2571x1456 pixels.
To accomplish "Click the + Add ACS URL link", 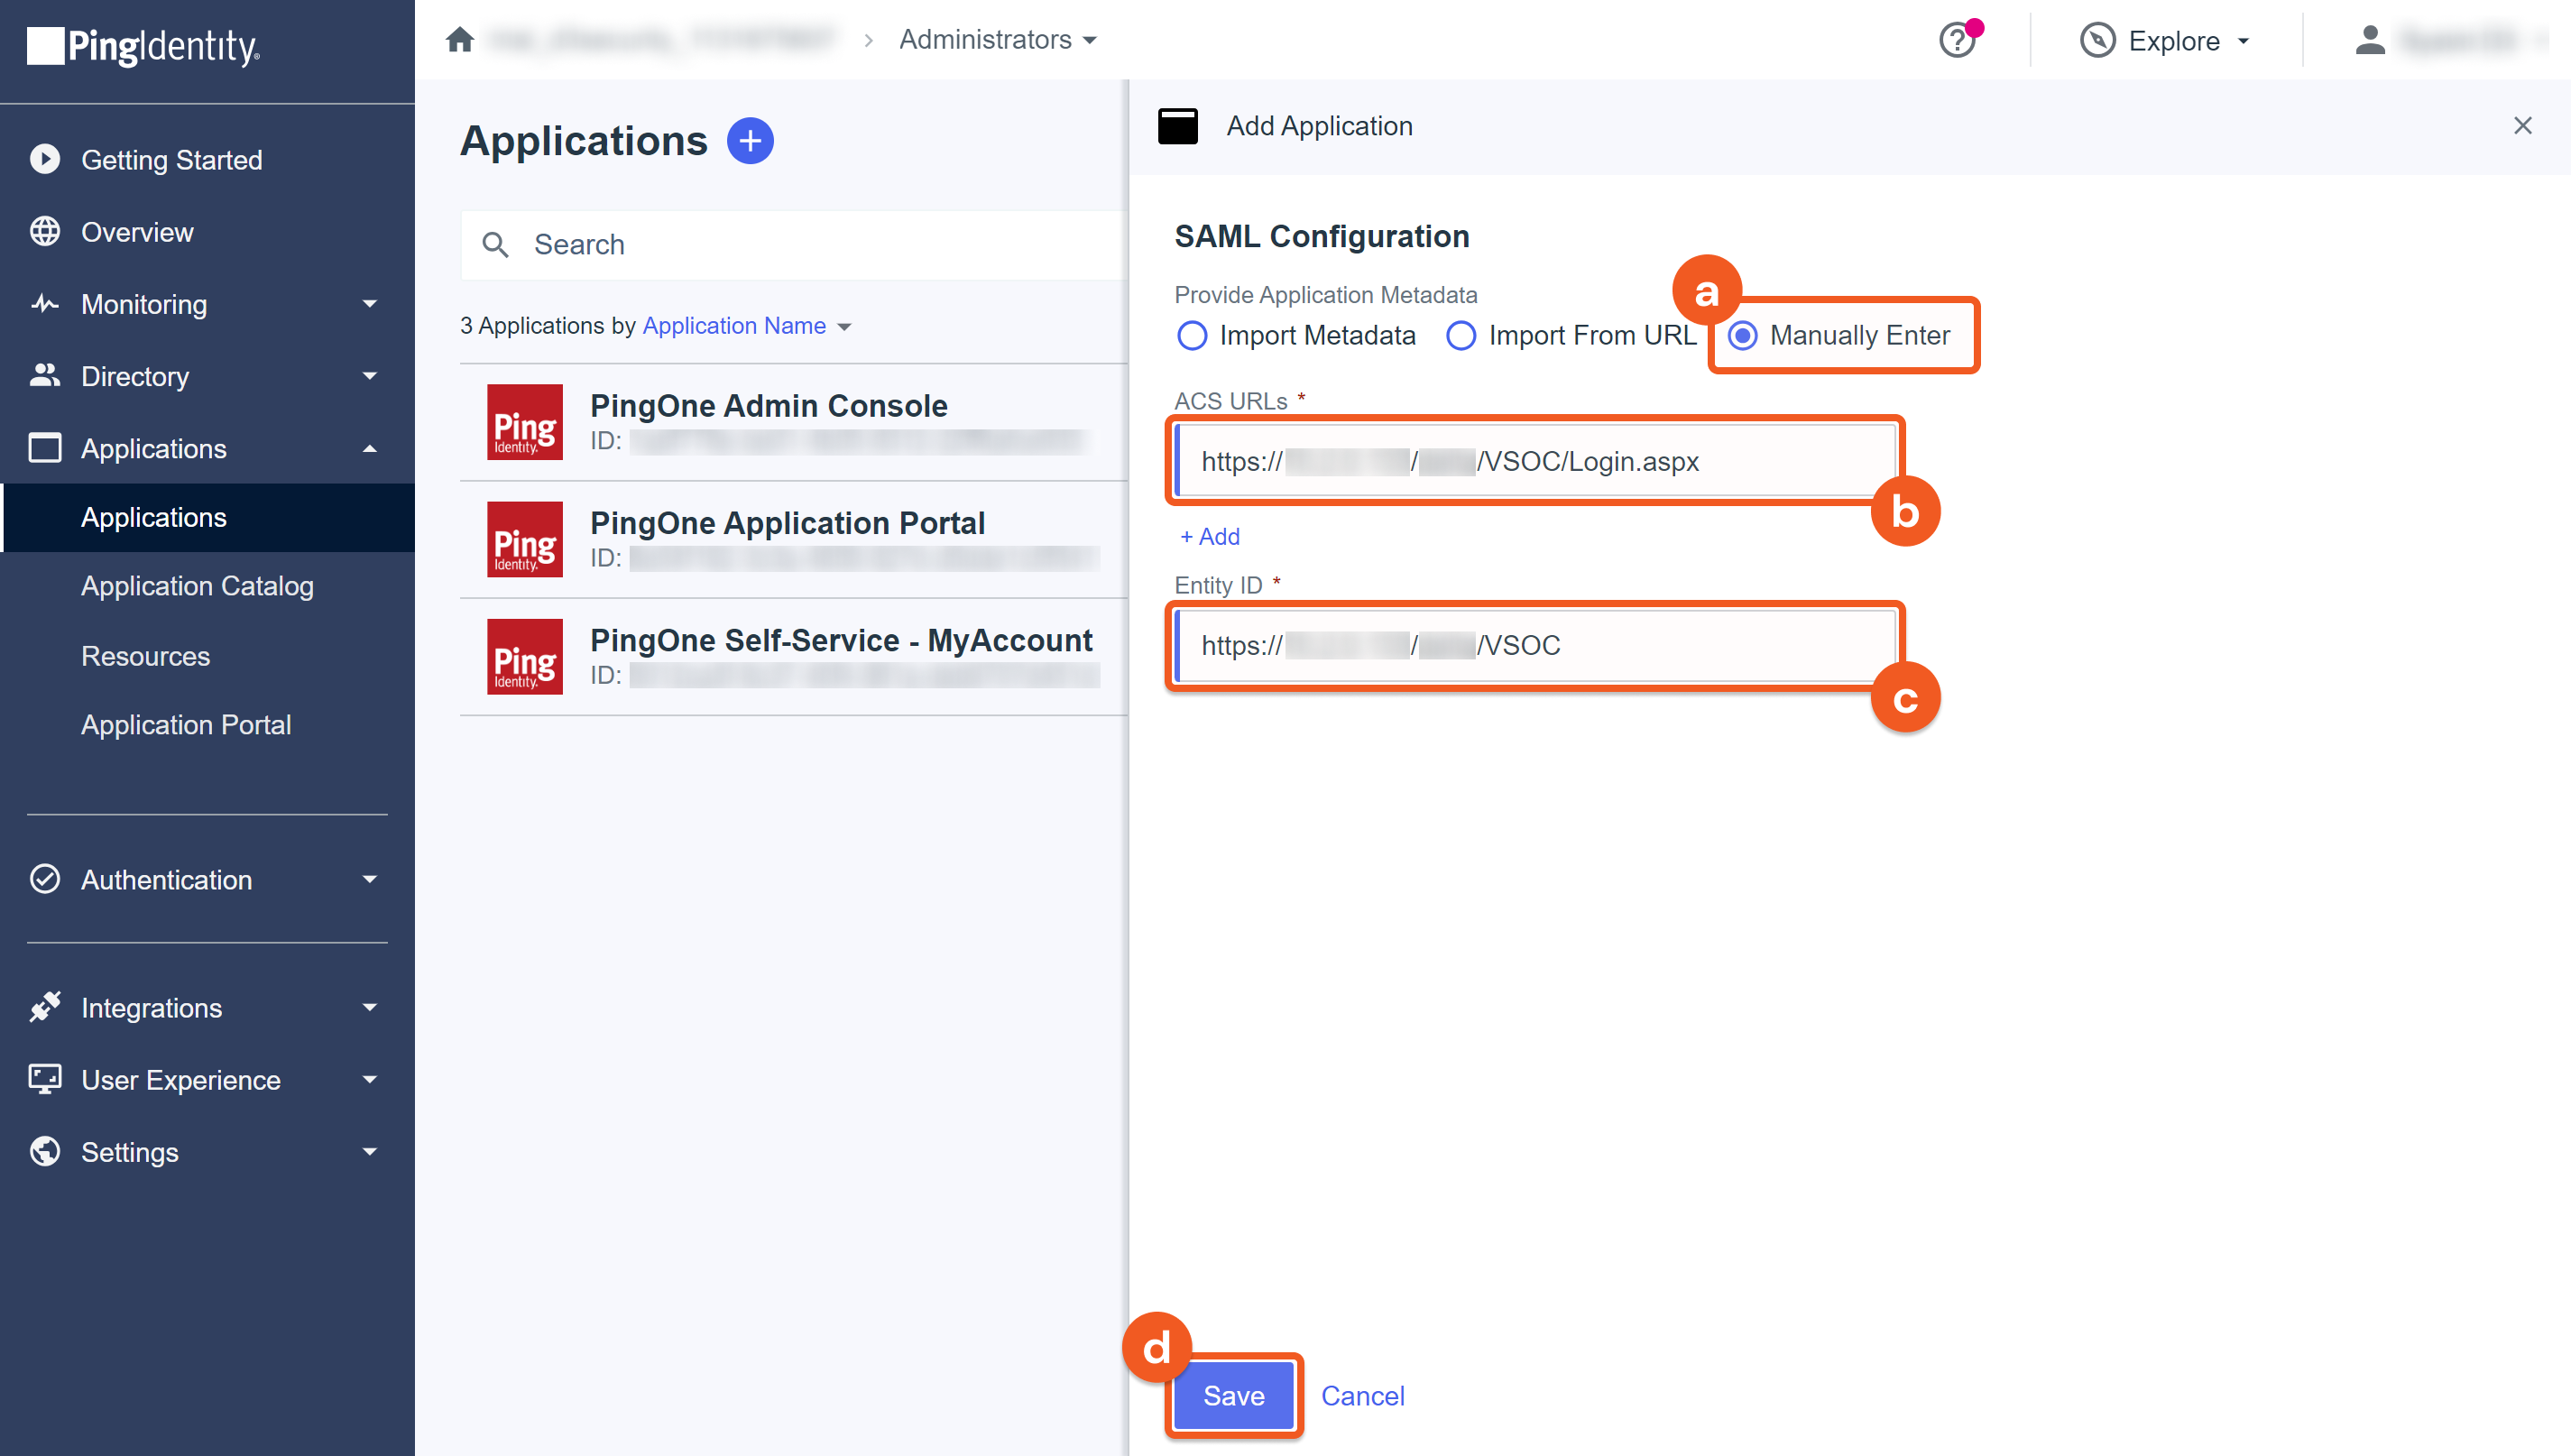I will [x=1209, y=536].
